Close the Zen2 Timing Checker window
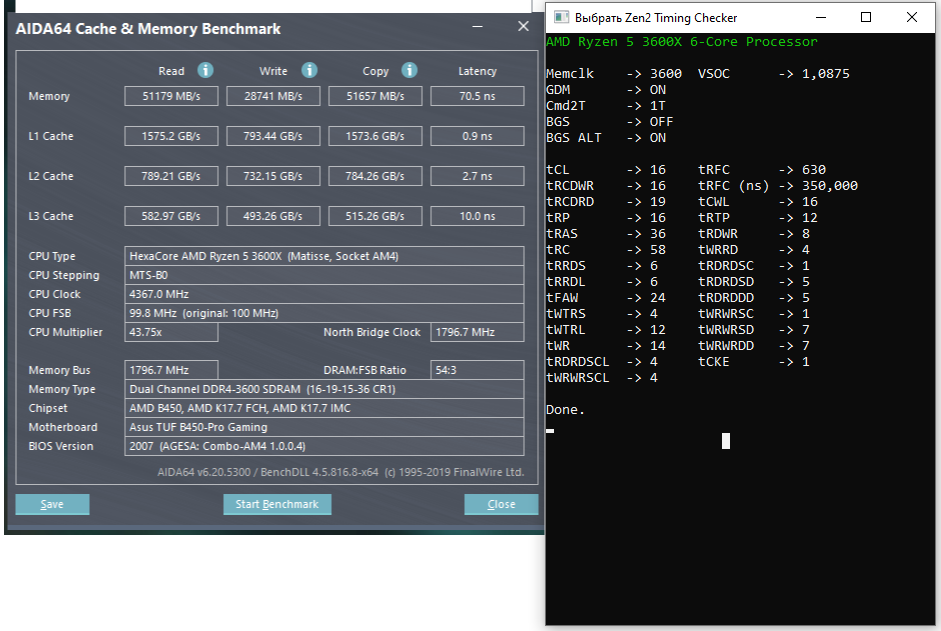The image size is (941, 631). pos(912,17)
